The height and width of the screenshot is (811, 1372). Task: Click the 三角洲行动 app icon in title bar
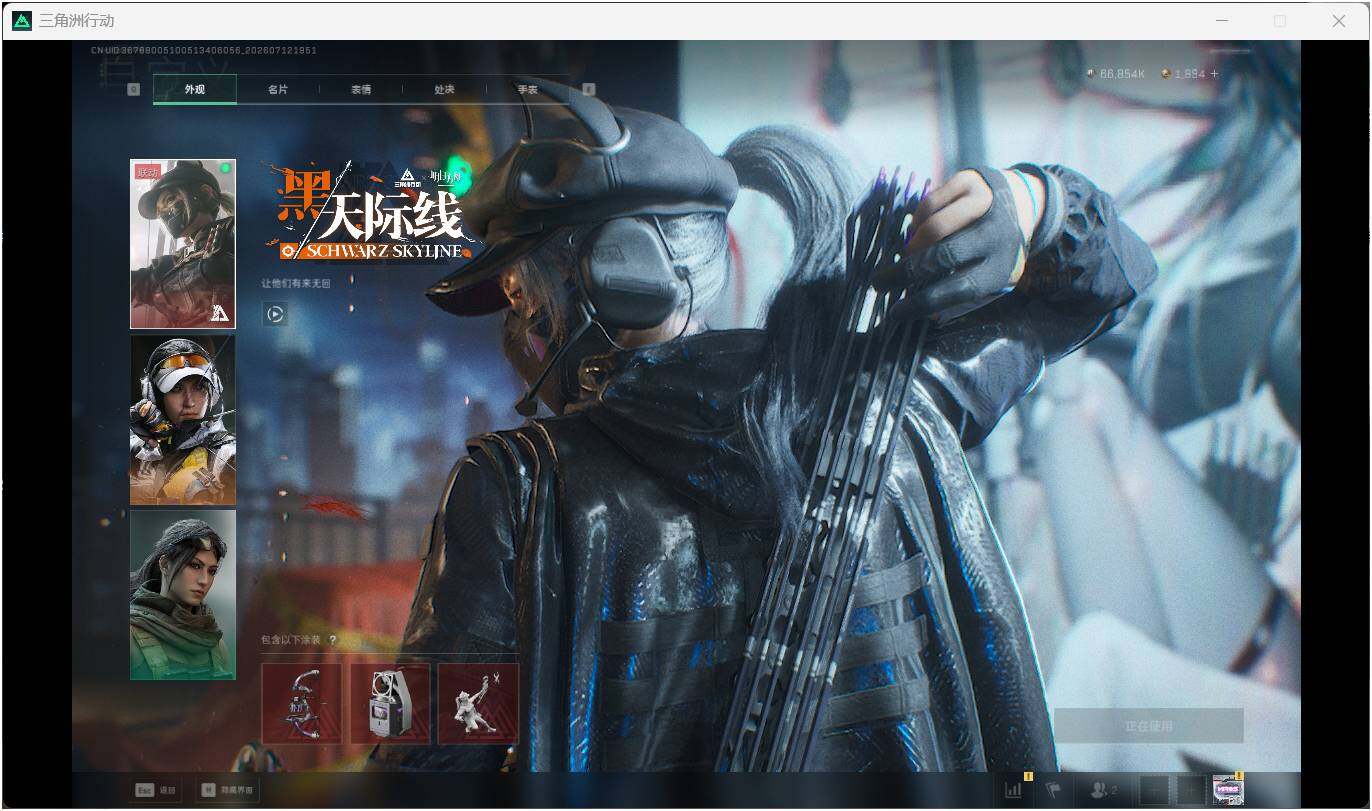pos(22,21)
